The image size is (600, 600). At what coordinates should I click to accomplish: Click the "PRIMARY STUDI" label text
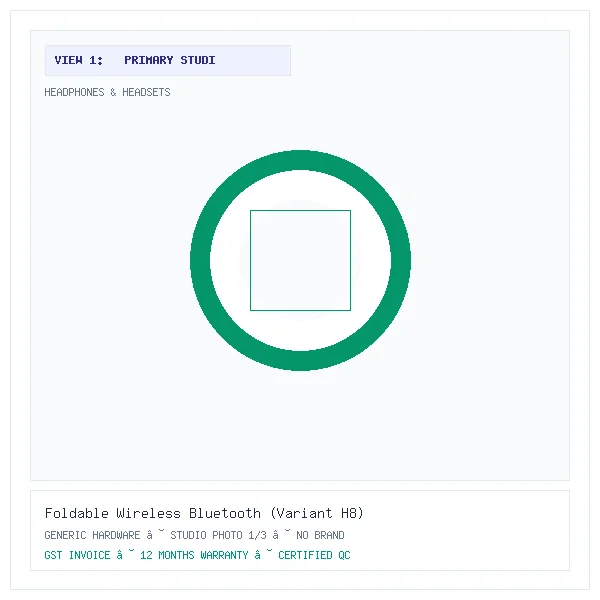[170, 60]
